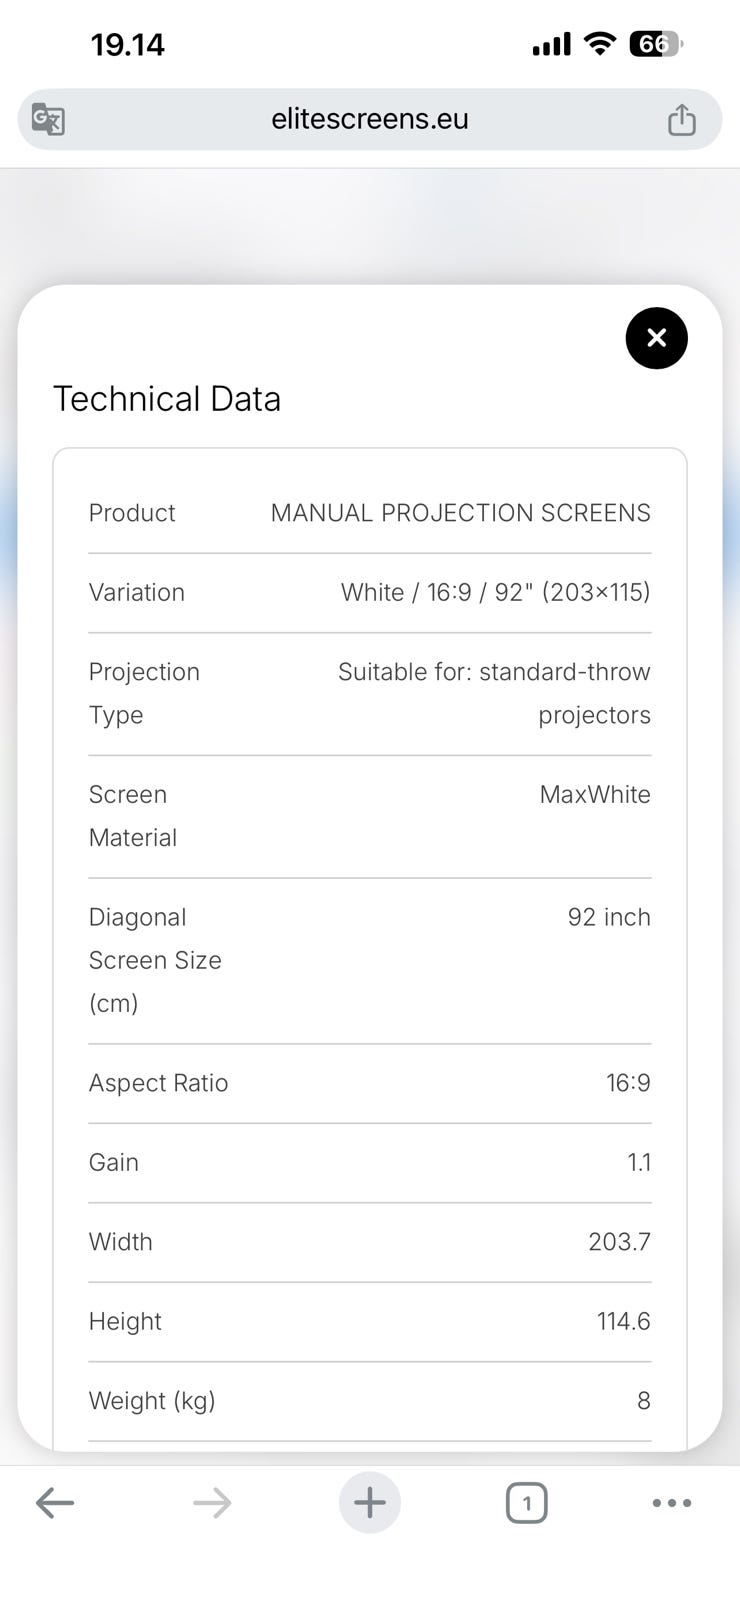Viewport: 740px width, 1600px height.
Task: Go back with the back arrow
Action: coord(55,1502)
